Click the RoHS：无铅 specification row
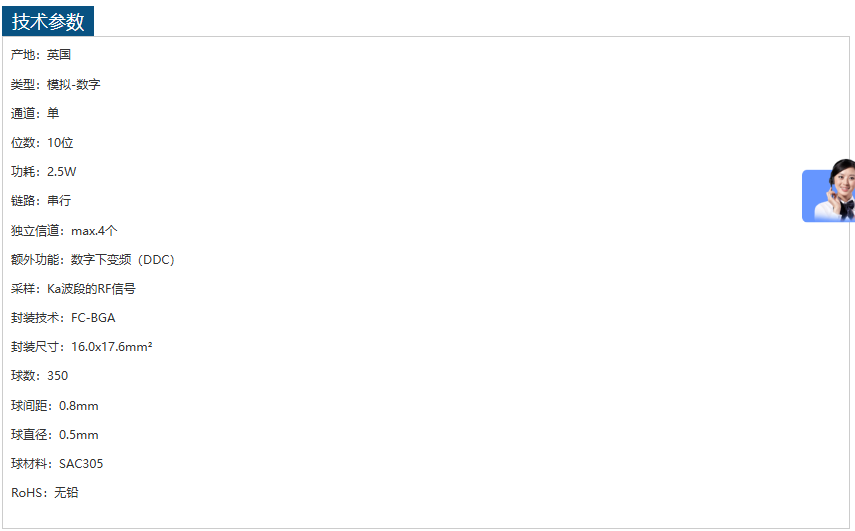This screenshot has width=855, height=531. (x=44, y=493)
